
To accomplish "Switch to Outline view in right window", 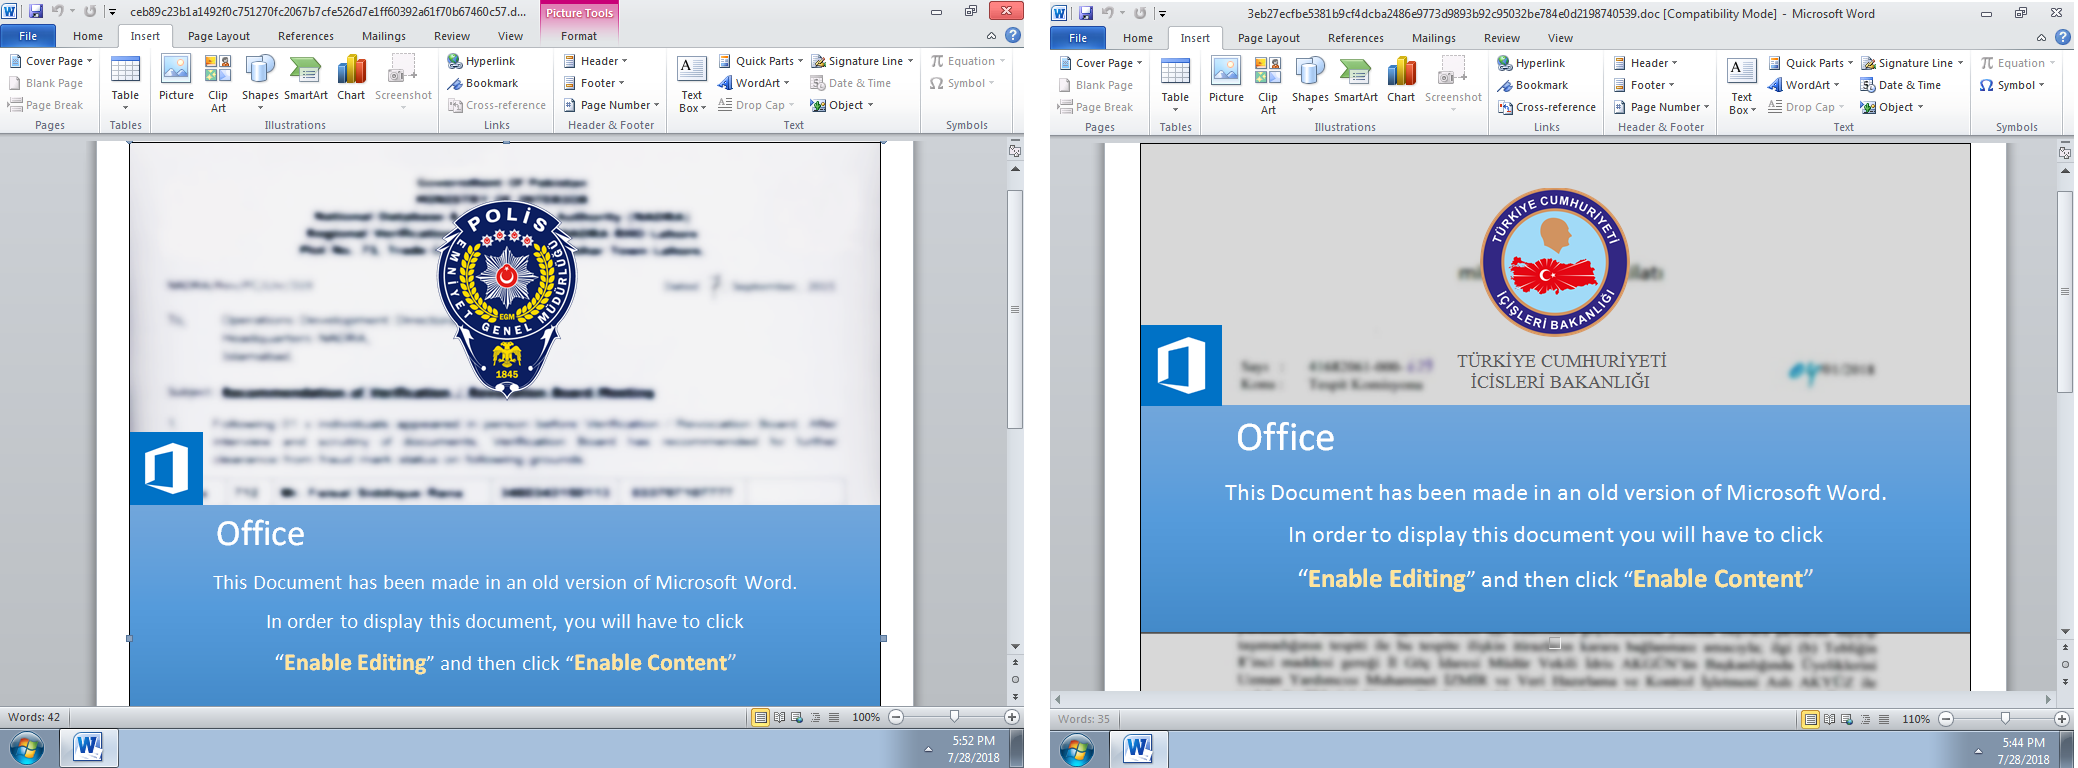I will pos(1866,719).
